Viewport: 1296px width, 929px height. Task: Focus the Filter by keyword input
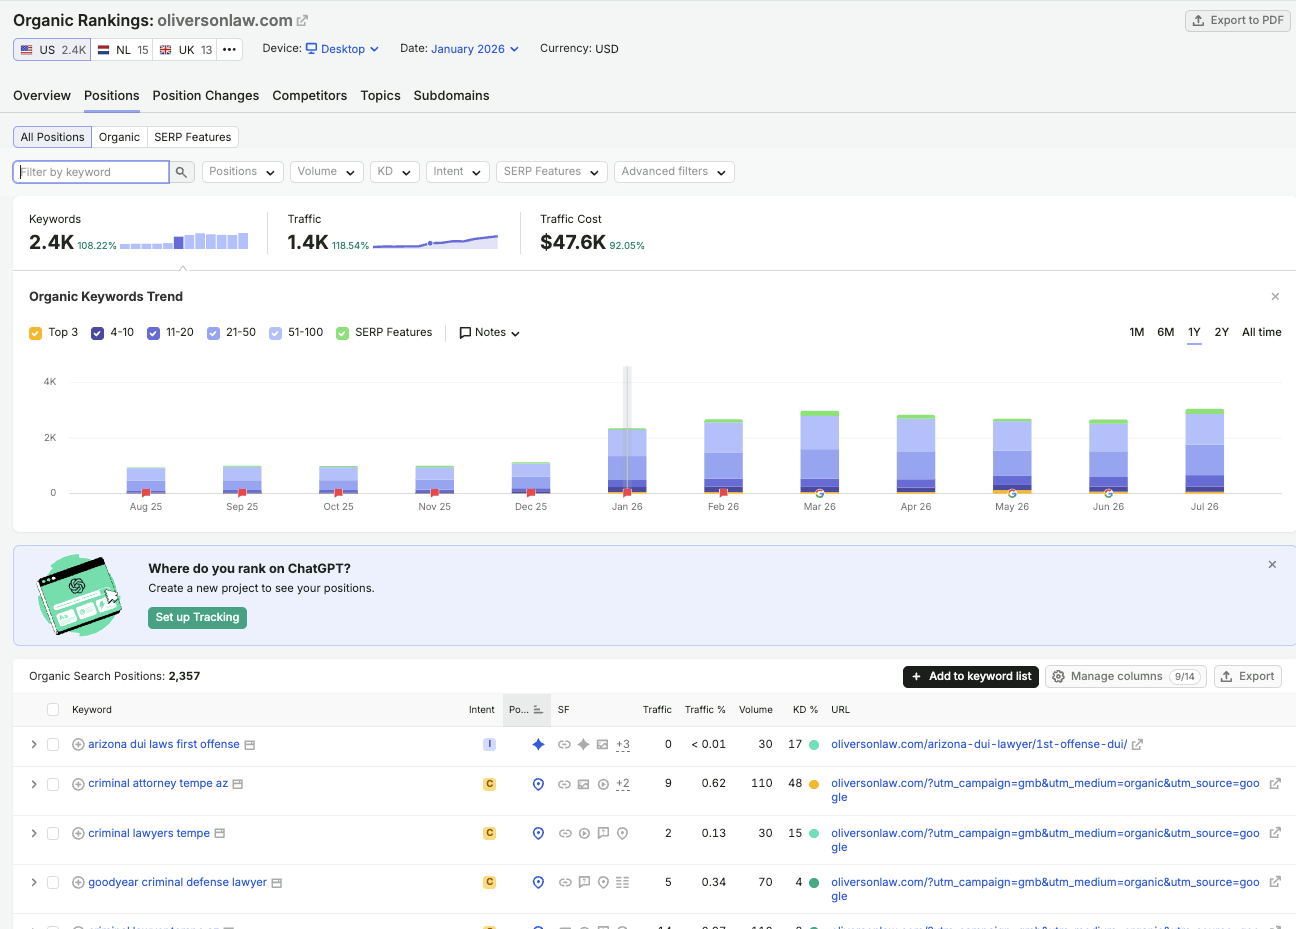pyautogui.click(x=91, y=172)
